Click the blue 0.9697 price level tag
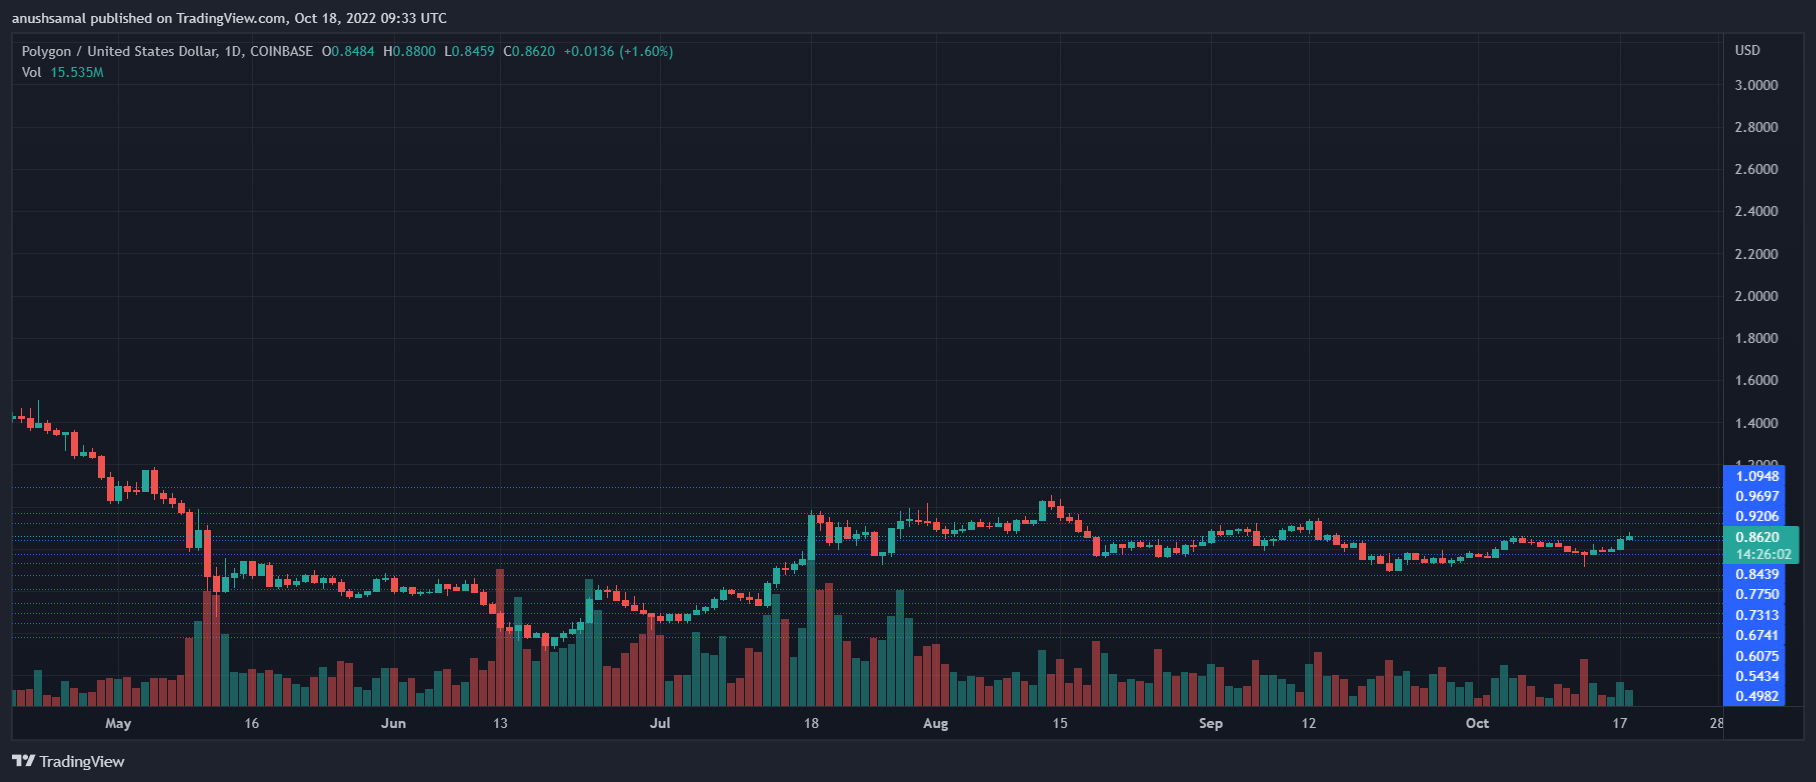 [1754, 496]
